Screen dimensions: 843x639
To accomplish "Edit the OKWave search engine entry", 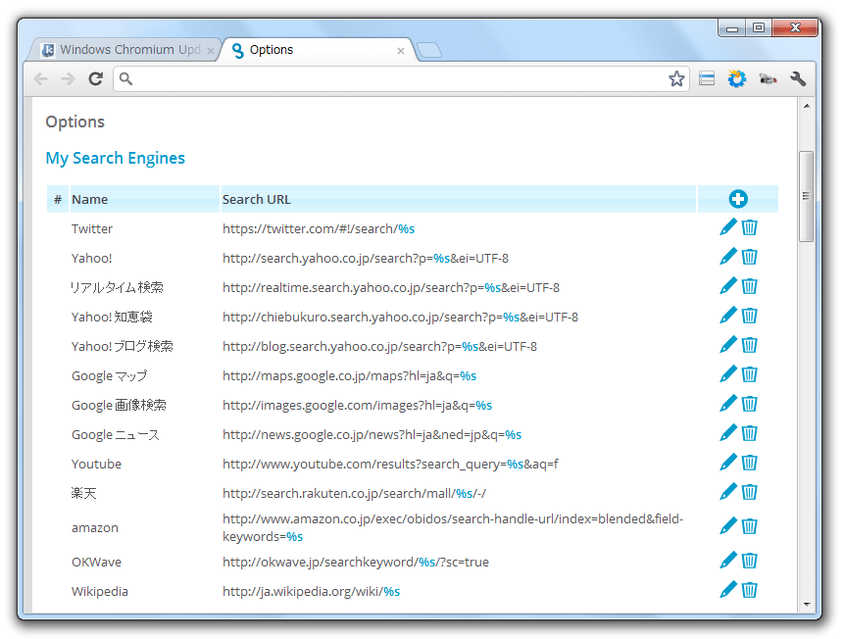I will tap(728, 561).
